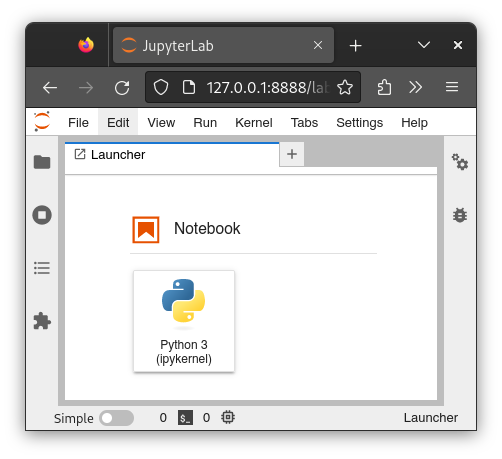
Task: Create a Python 3 (ipykernel) notebook
Action: click(x=184, y=321)
